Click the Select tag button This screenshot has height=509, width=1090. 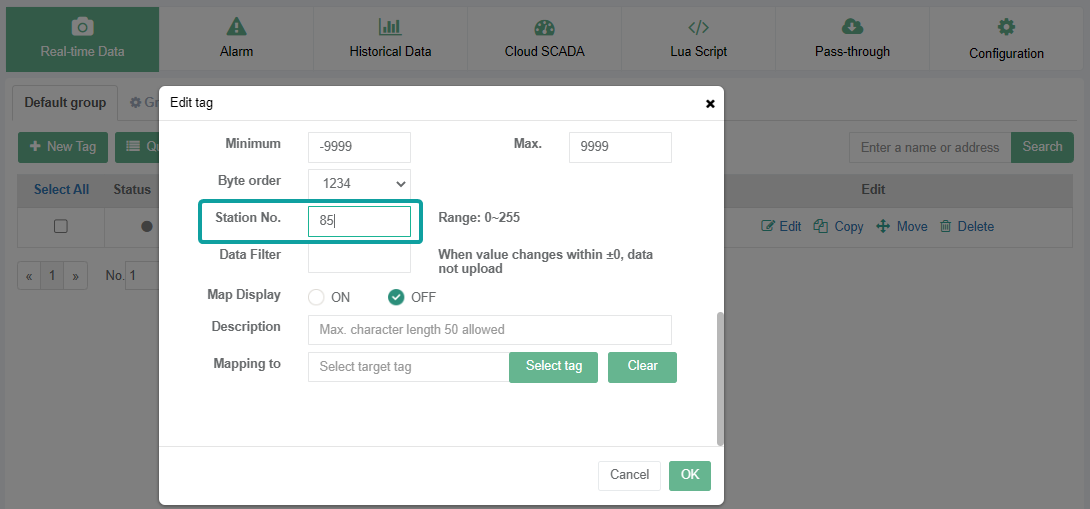553,367
